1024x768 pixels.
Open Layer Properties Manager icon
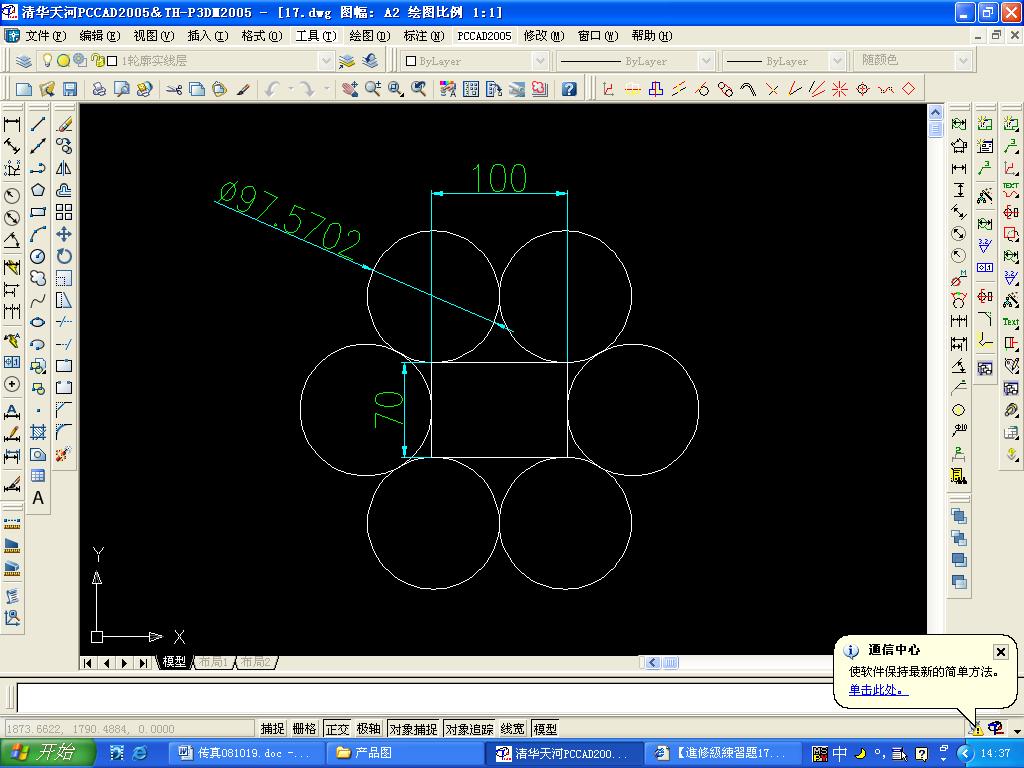(x=24, y=61)
